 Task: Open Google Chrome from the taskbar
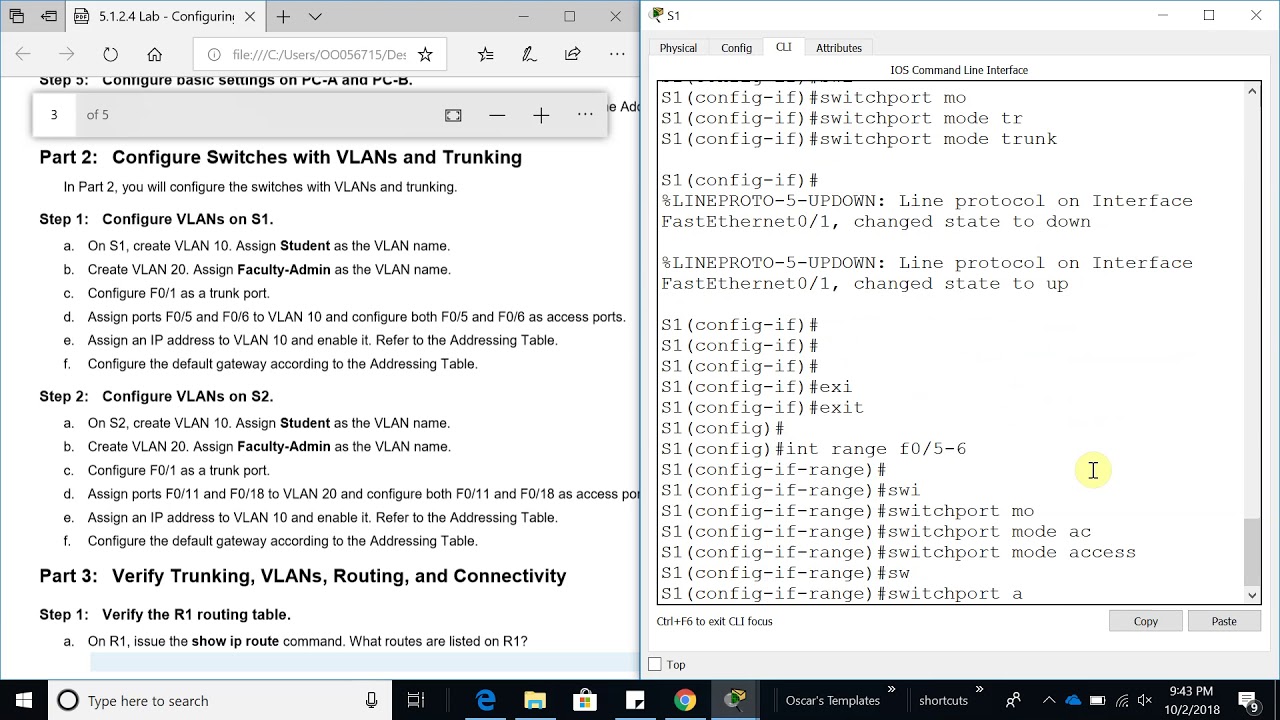click(685, 700)
